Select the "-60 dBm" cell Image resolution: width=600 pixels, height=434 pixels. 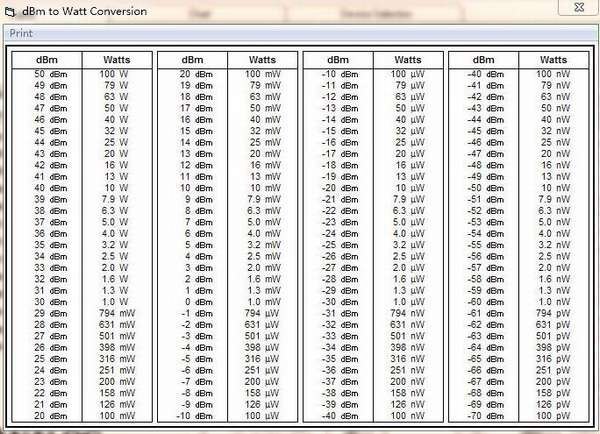coord(486,302)
